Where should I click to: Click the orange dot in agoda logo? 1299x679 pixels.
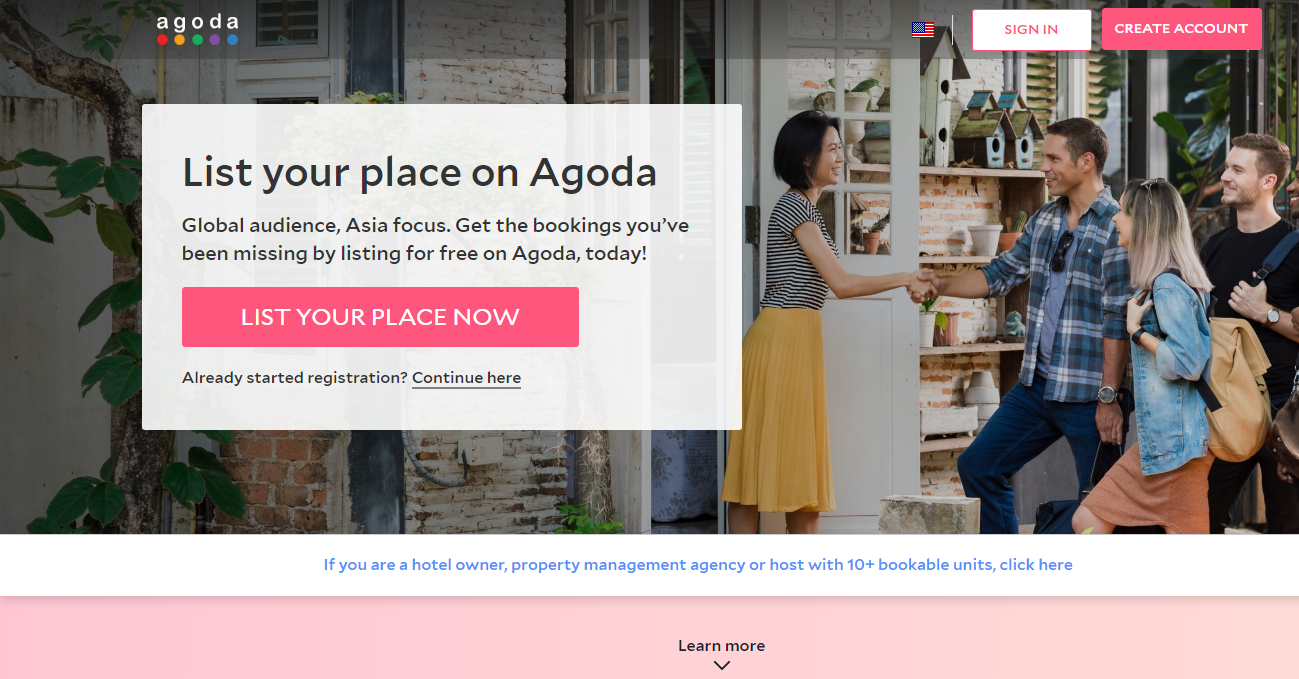pyautogui.click(x=180, y=40)
